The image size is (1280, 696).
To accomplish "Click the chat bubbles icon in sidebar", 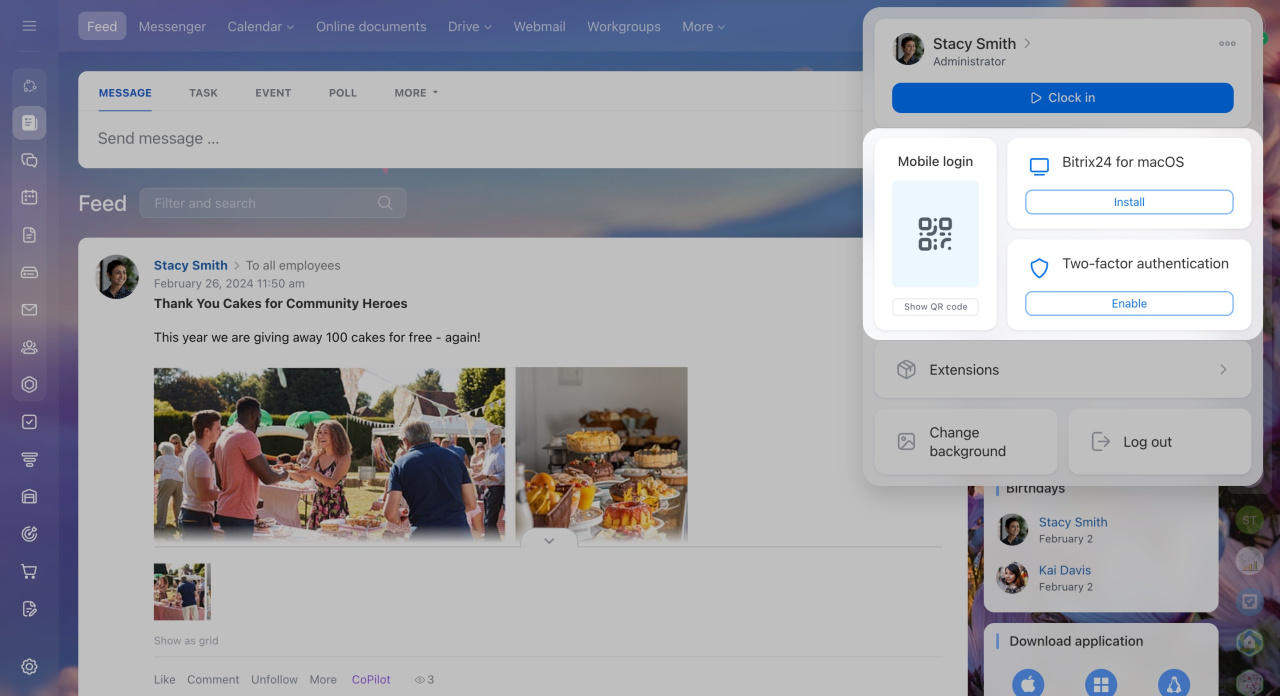I will pyautogui.click(x=29, y=160).
